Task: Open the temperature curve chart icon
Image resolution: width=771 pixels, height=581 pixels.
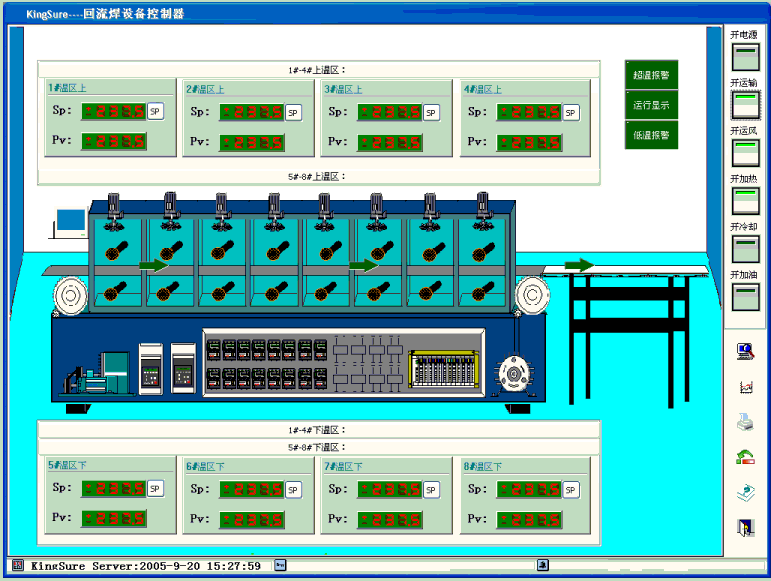Action: pyautogui.click(x=745, y=387)
